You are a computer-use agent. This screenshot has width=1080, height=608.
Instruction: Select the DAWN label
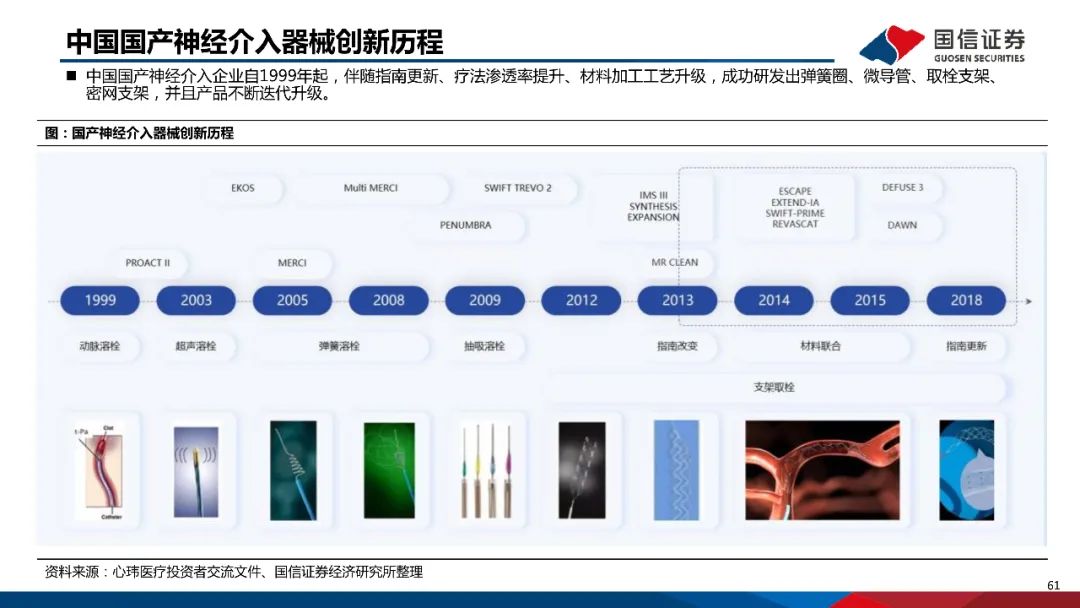(902, 225)
